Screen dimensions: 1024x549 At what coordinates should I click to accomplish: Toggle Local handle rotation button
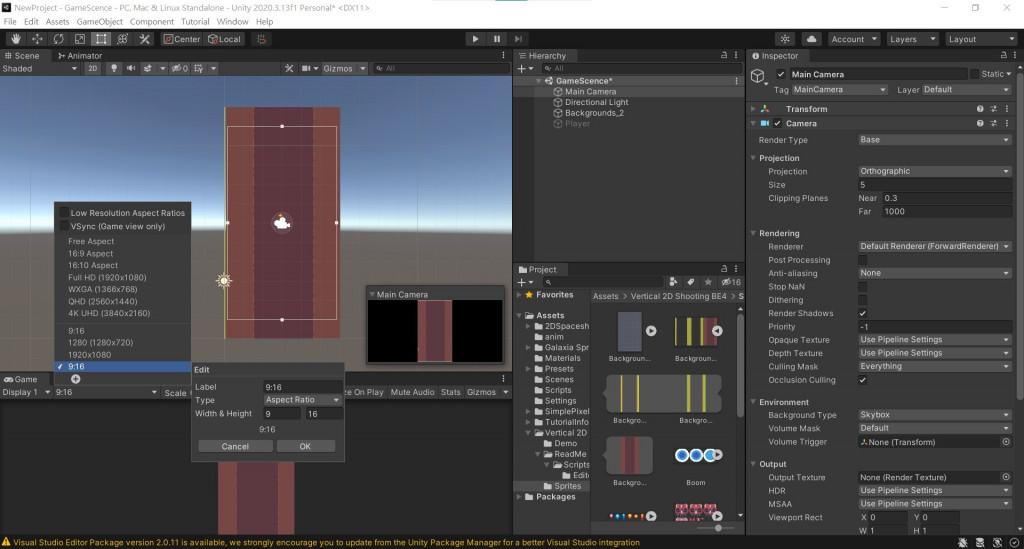point(224,39)
